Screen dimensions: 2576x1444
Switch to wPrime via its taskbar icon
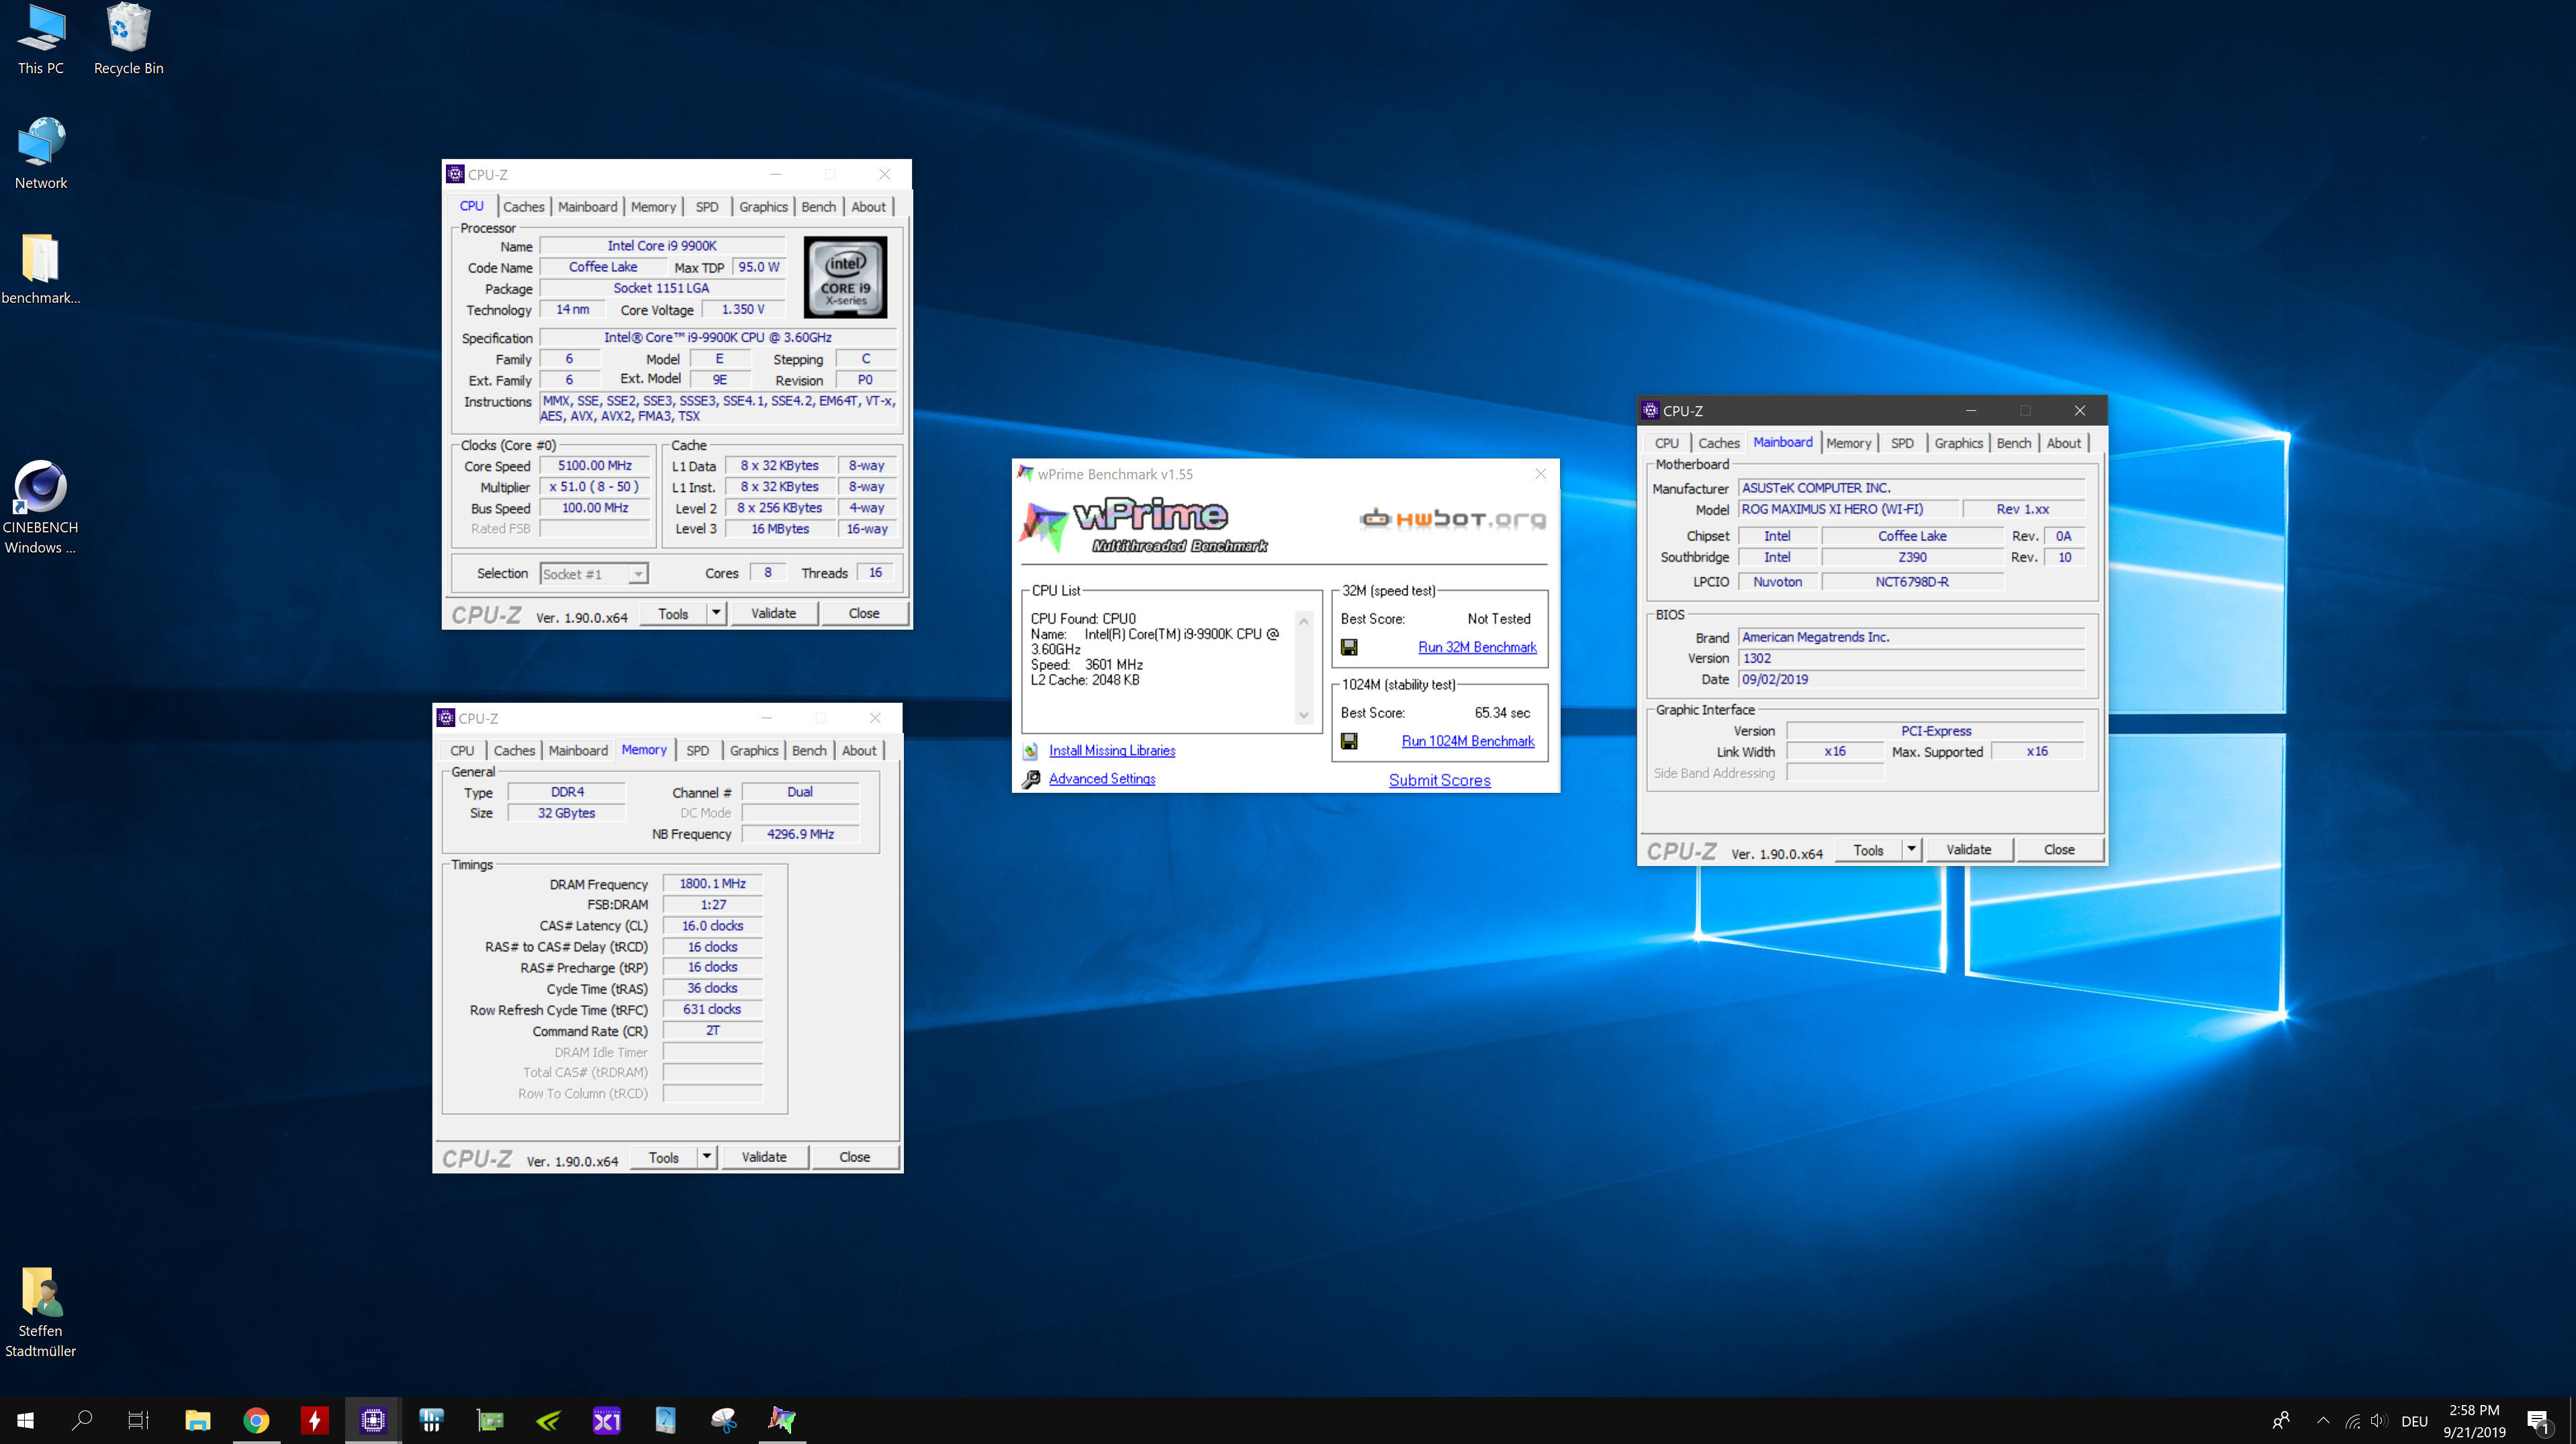pos(782,1420)
